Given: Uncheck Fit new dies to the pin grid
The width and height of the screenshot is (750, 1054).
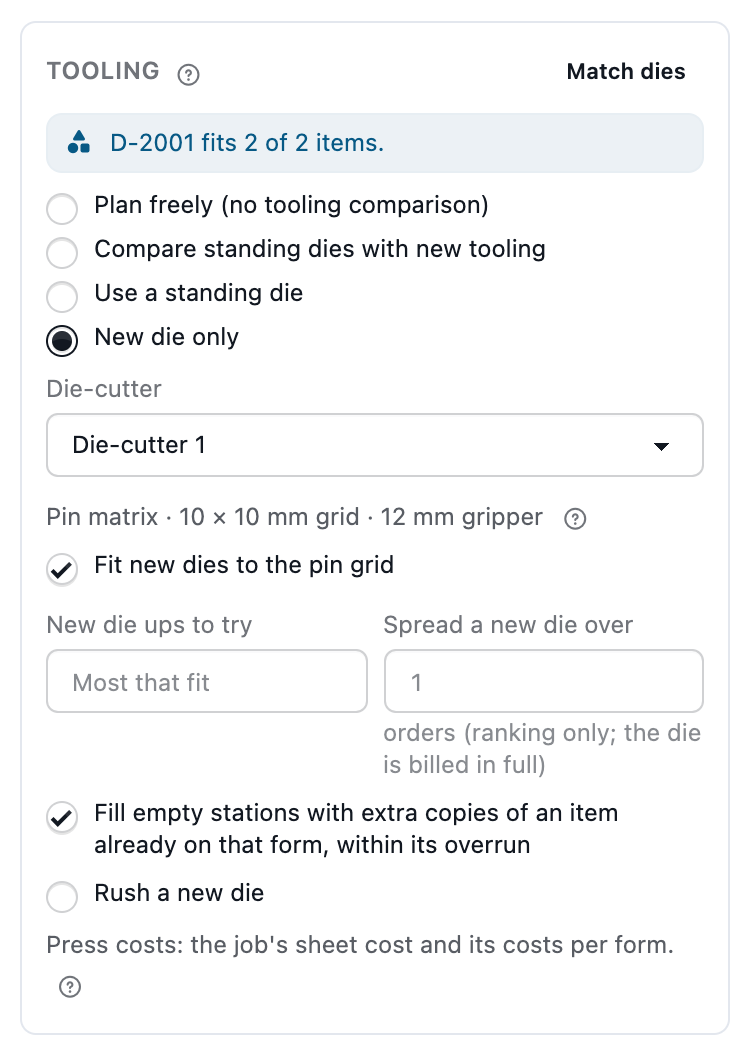Looking at the screenshot, I should click(62, 569).
